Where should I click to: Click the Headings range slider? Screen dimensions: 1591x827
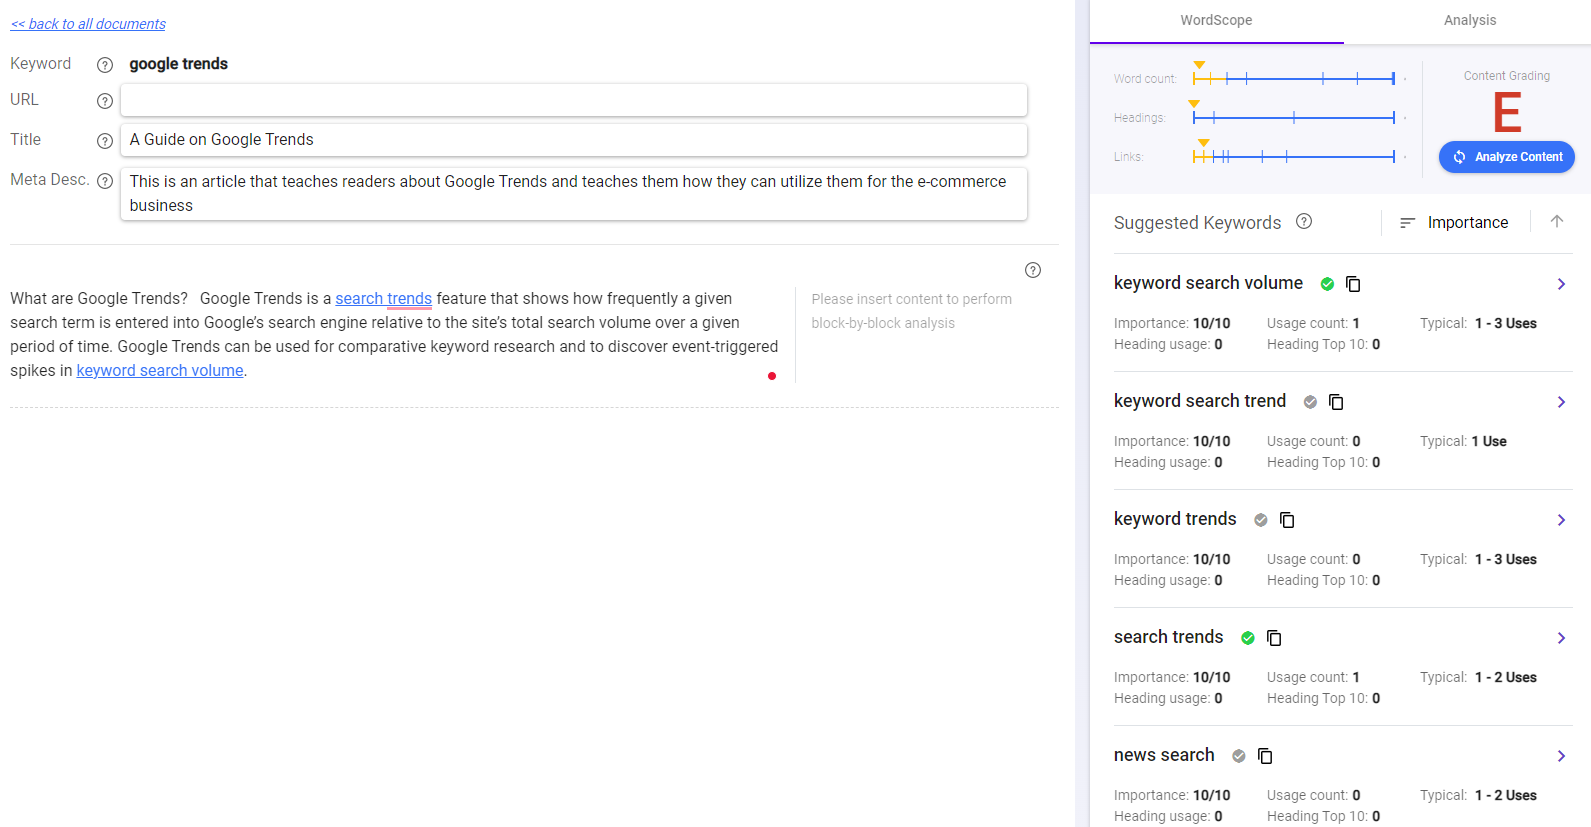point(1294,118)
